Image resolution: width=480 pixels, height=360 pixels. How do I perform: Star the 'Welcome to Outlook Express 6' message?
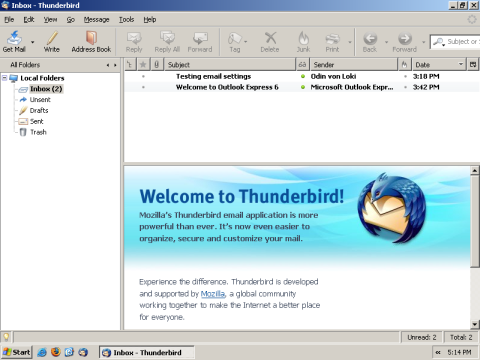tap(143, 87)
